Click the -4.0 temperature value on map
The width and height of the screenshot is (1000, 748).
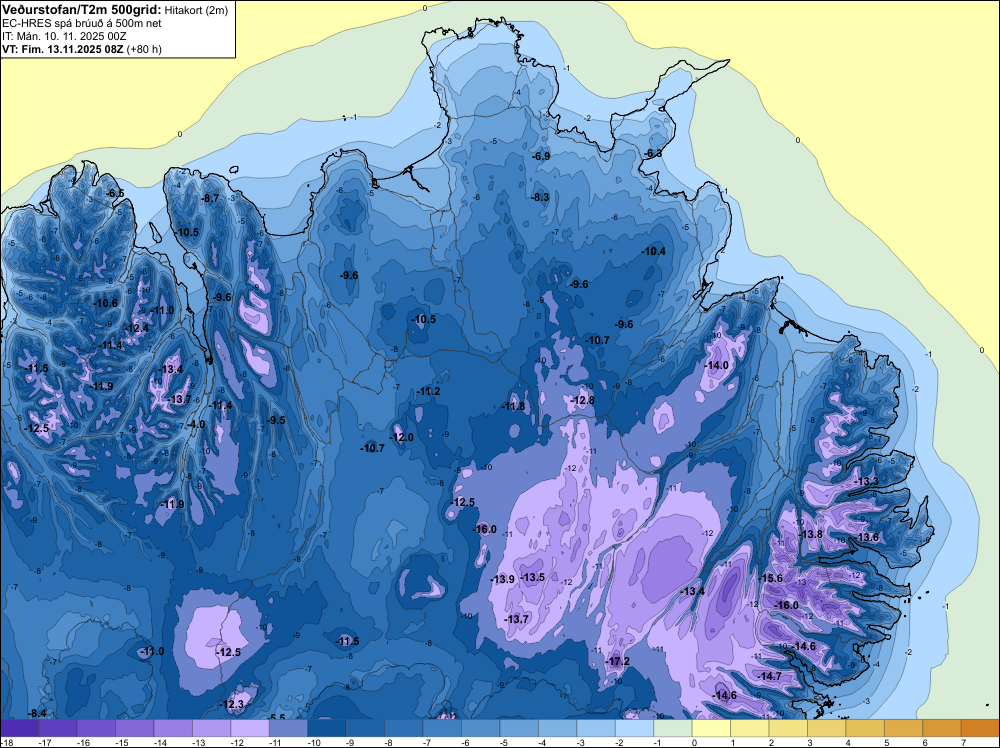pyautogui.click(x=196, y=424)
